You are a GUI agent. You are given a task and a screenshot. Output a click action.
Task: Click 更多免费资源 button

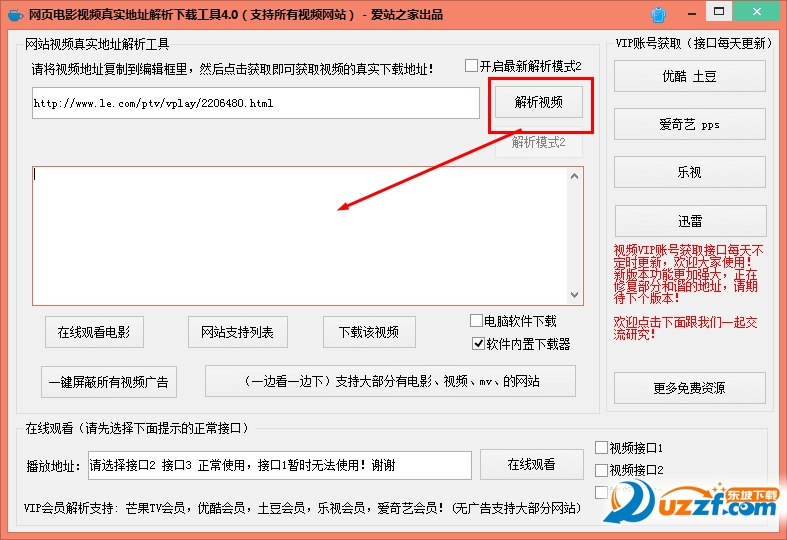tap(690, 388)
